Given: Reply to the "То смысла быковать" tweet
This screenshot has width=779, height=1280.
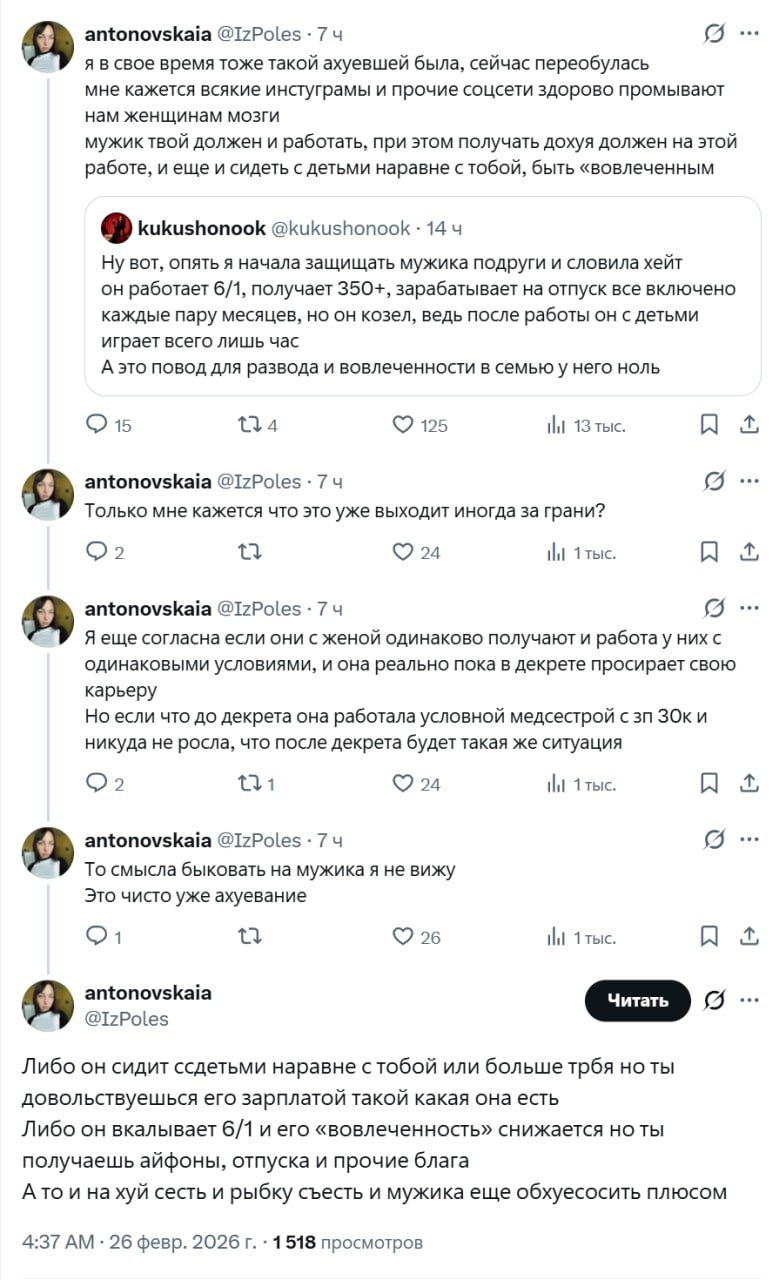Looking at the screenshot, I should point(97,937).
